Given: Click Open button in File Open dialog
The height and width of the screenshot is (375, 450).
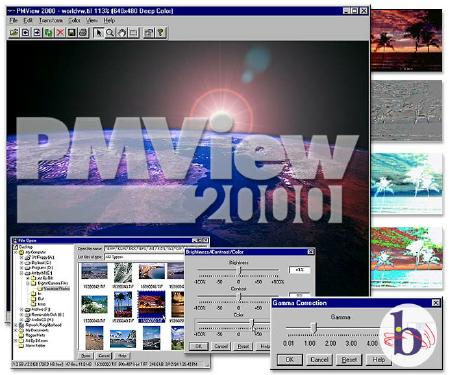Looking at the screenshot, I should point(86,356).
